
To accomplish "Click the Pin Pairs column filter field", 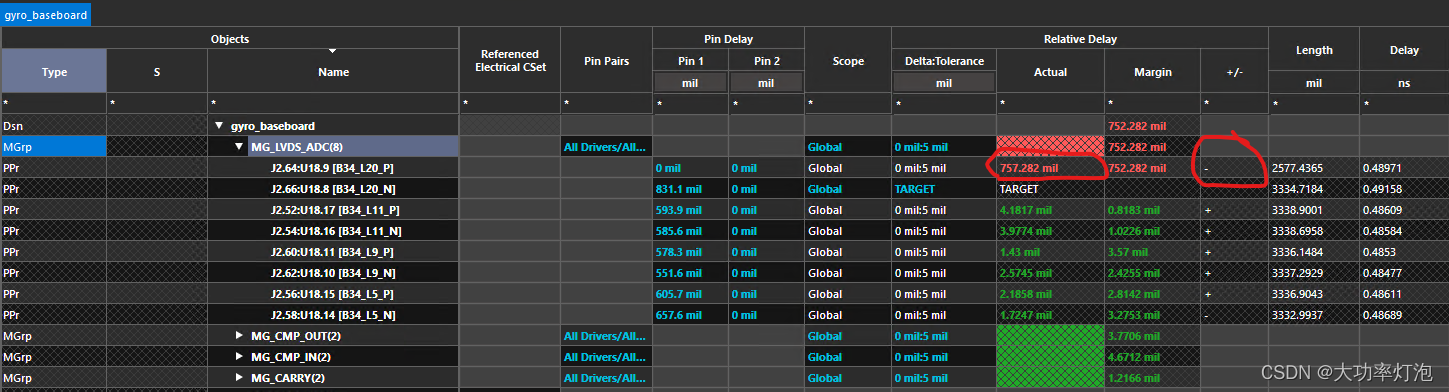I will (x=607, y=104).
